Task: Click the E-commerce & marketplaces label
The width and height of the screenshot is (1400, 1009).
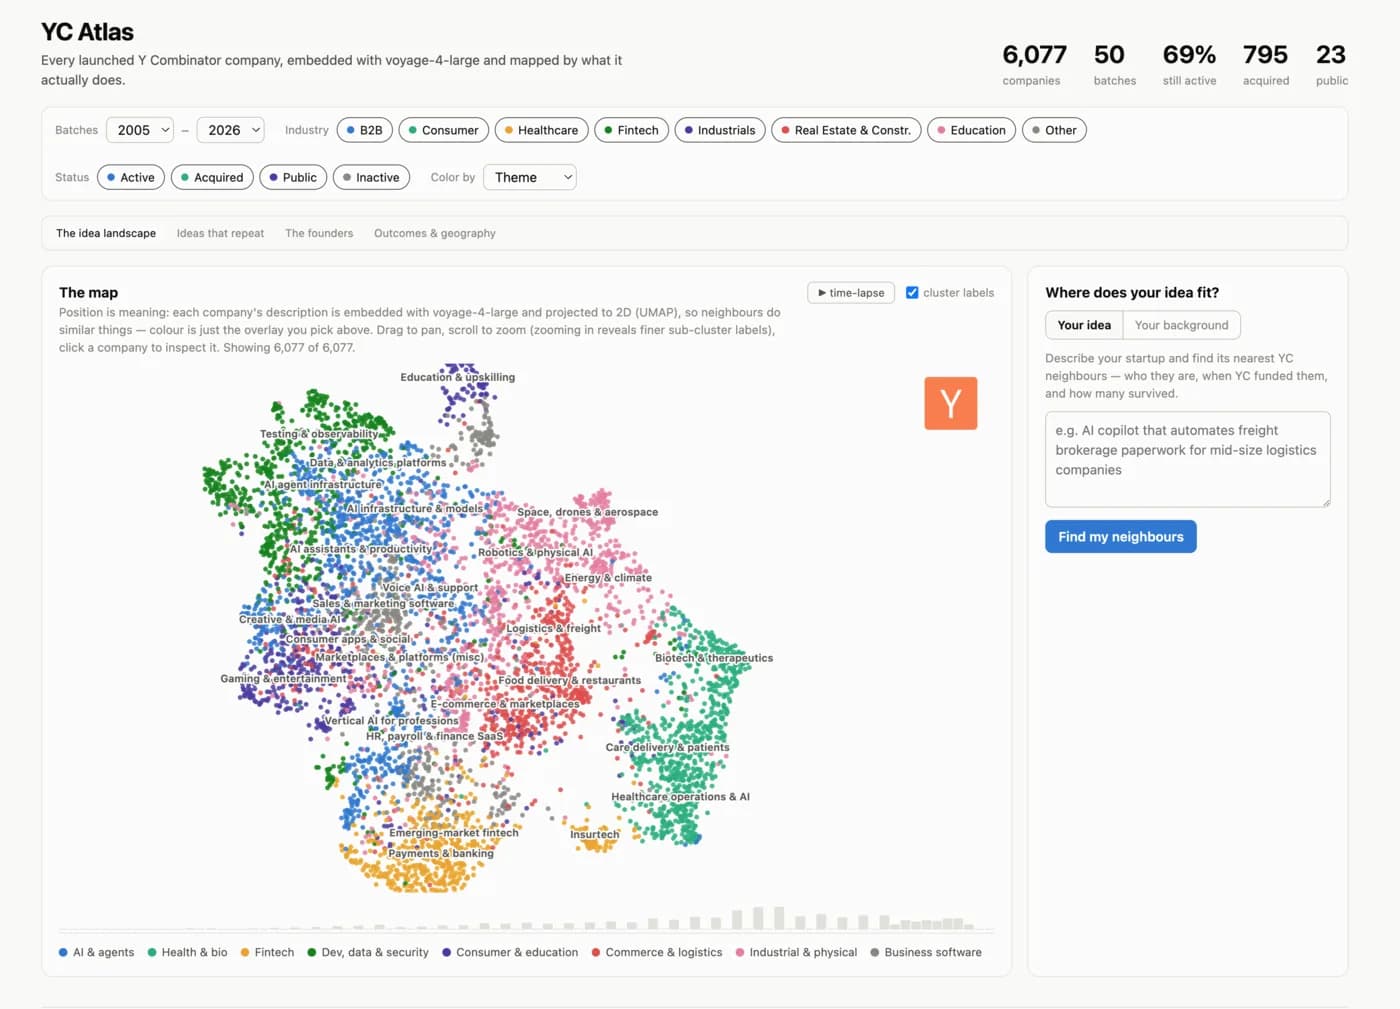Action: pos(505,704)
